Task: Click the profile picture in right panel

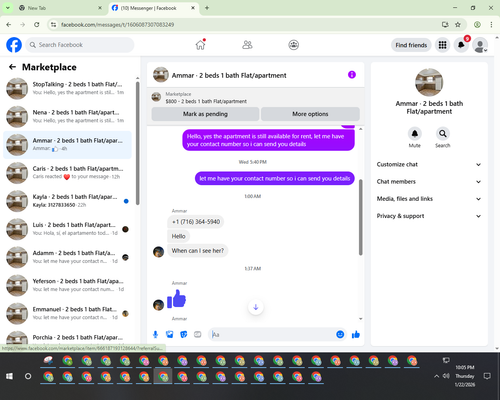Action: 429,82
